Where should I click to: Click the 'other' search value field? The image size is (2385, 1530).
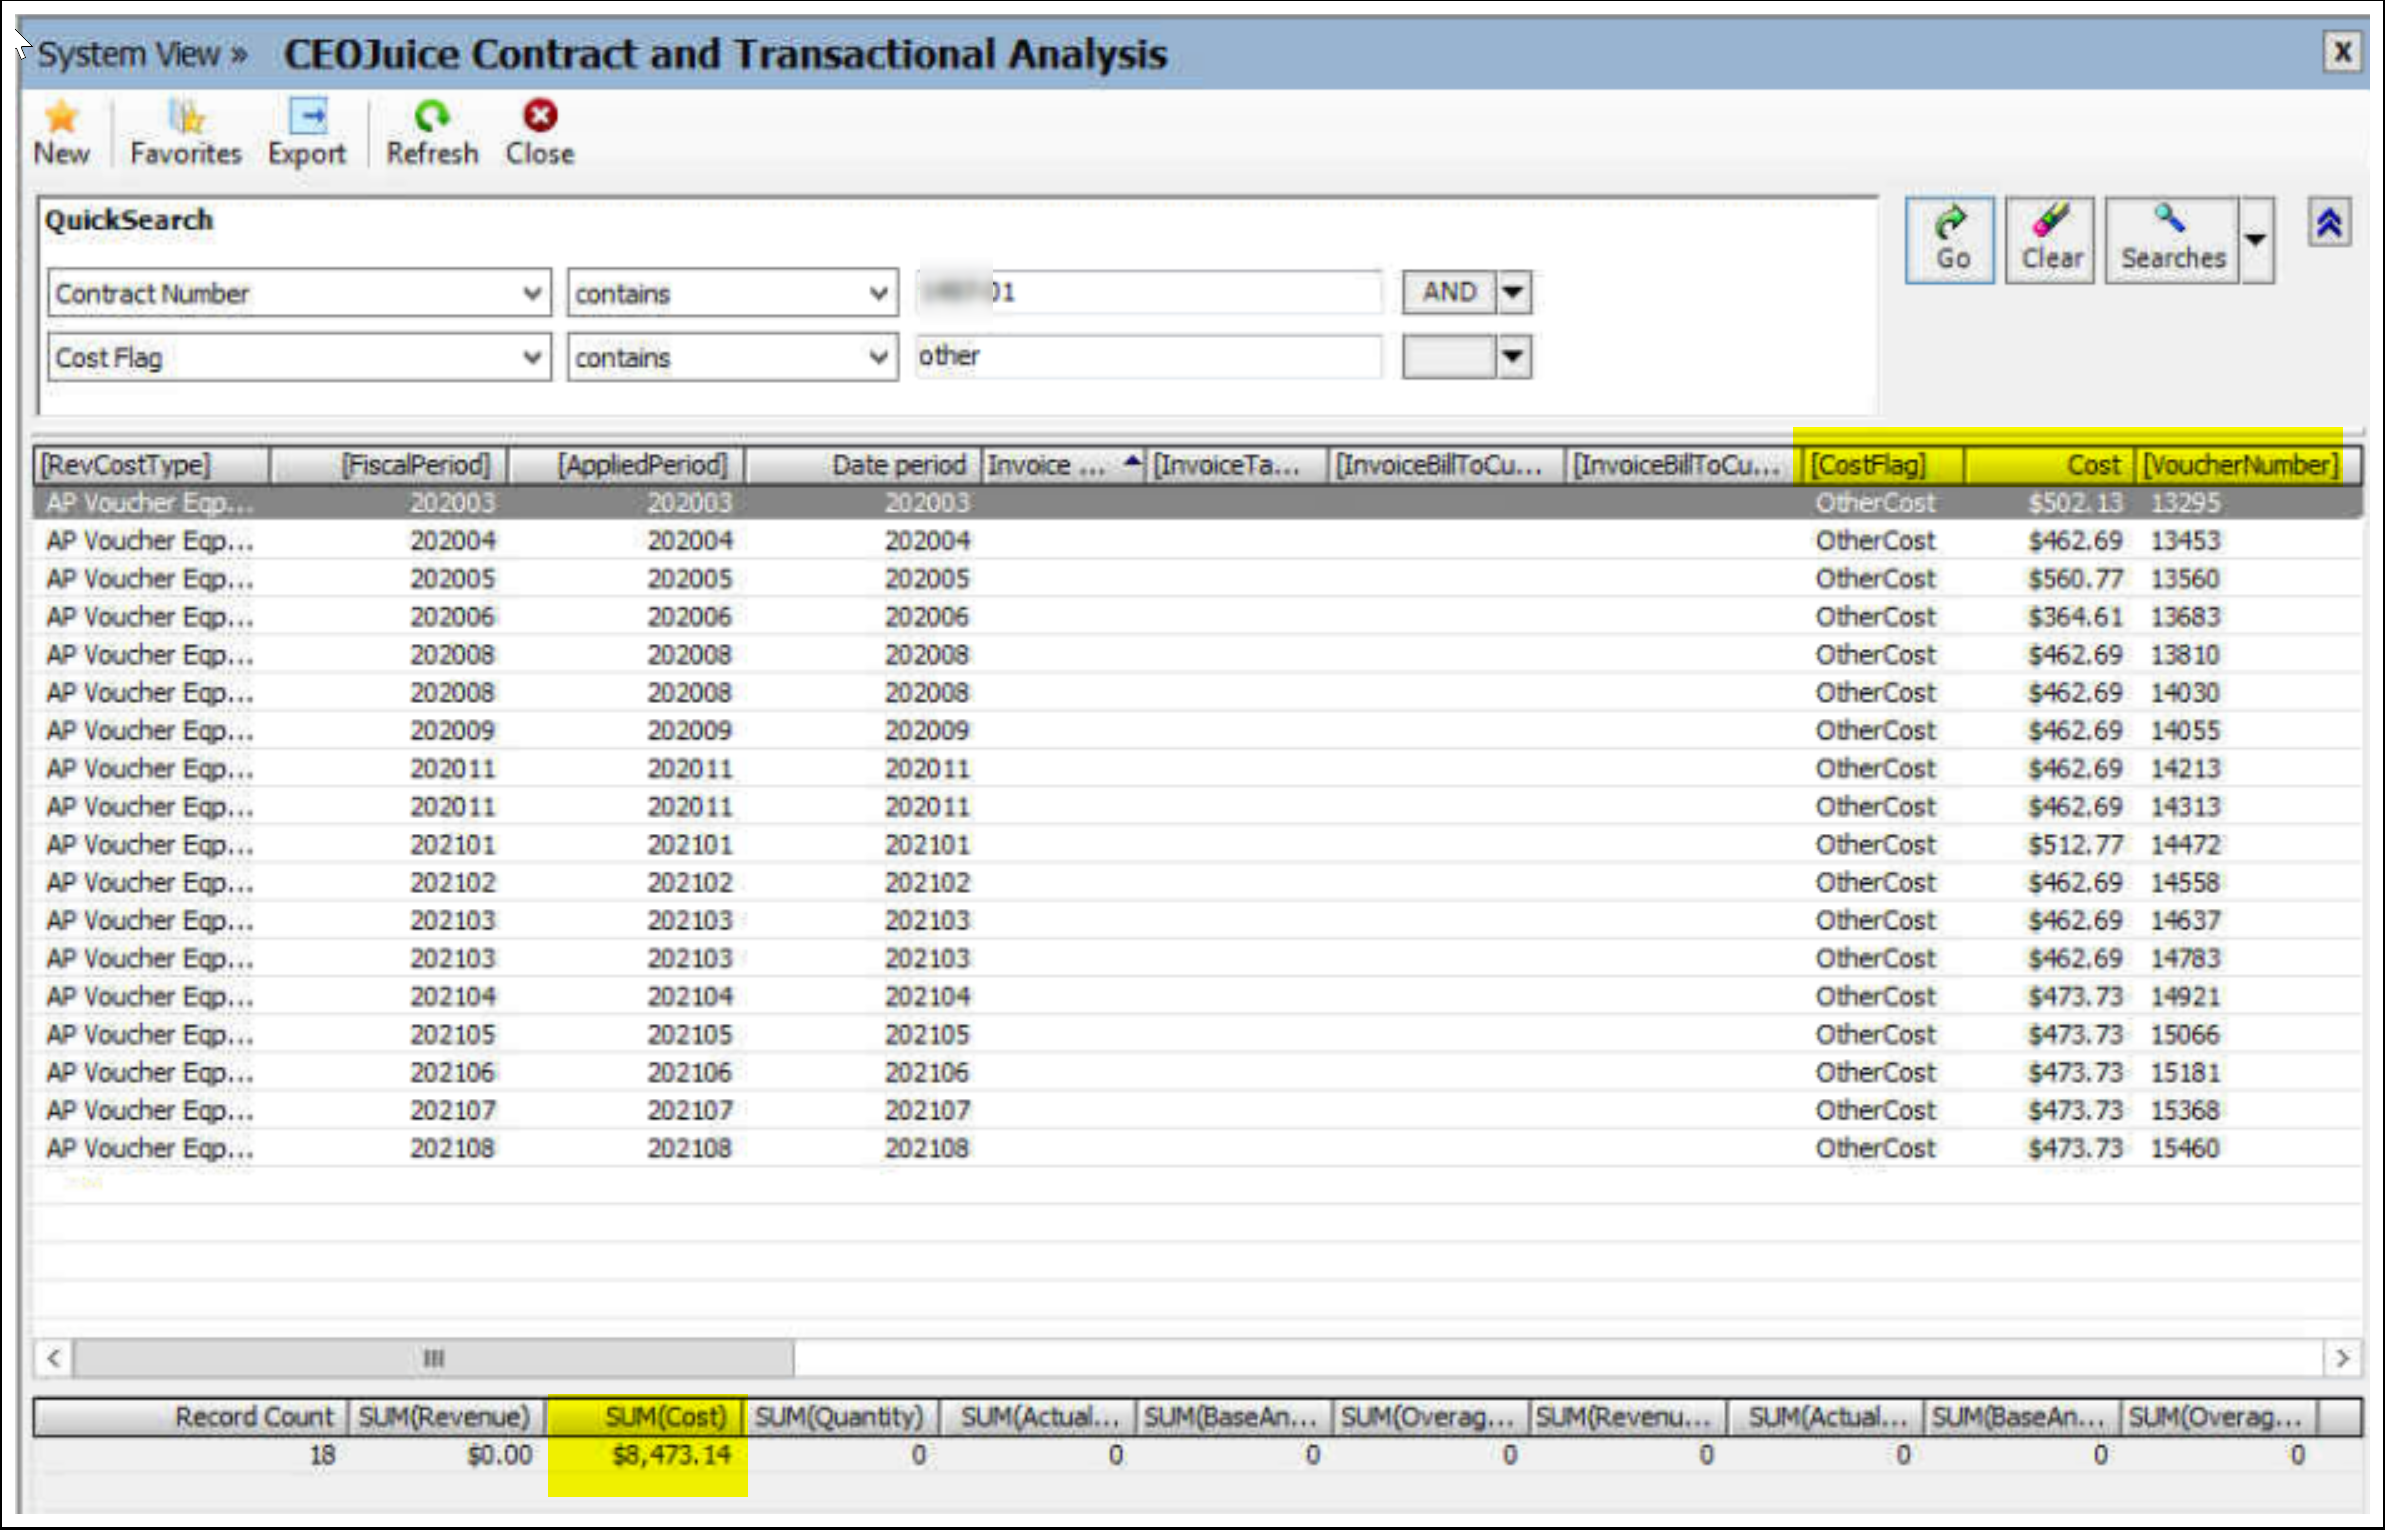pos(1149,356)
